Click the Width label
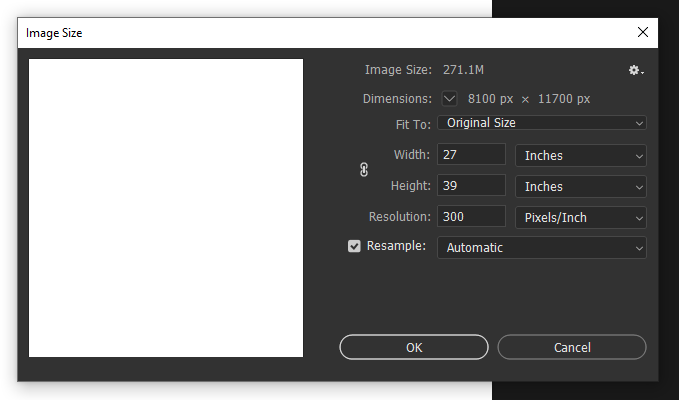The width and height of the screenshot is (679, 400). coord(411,155)
